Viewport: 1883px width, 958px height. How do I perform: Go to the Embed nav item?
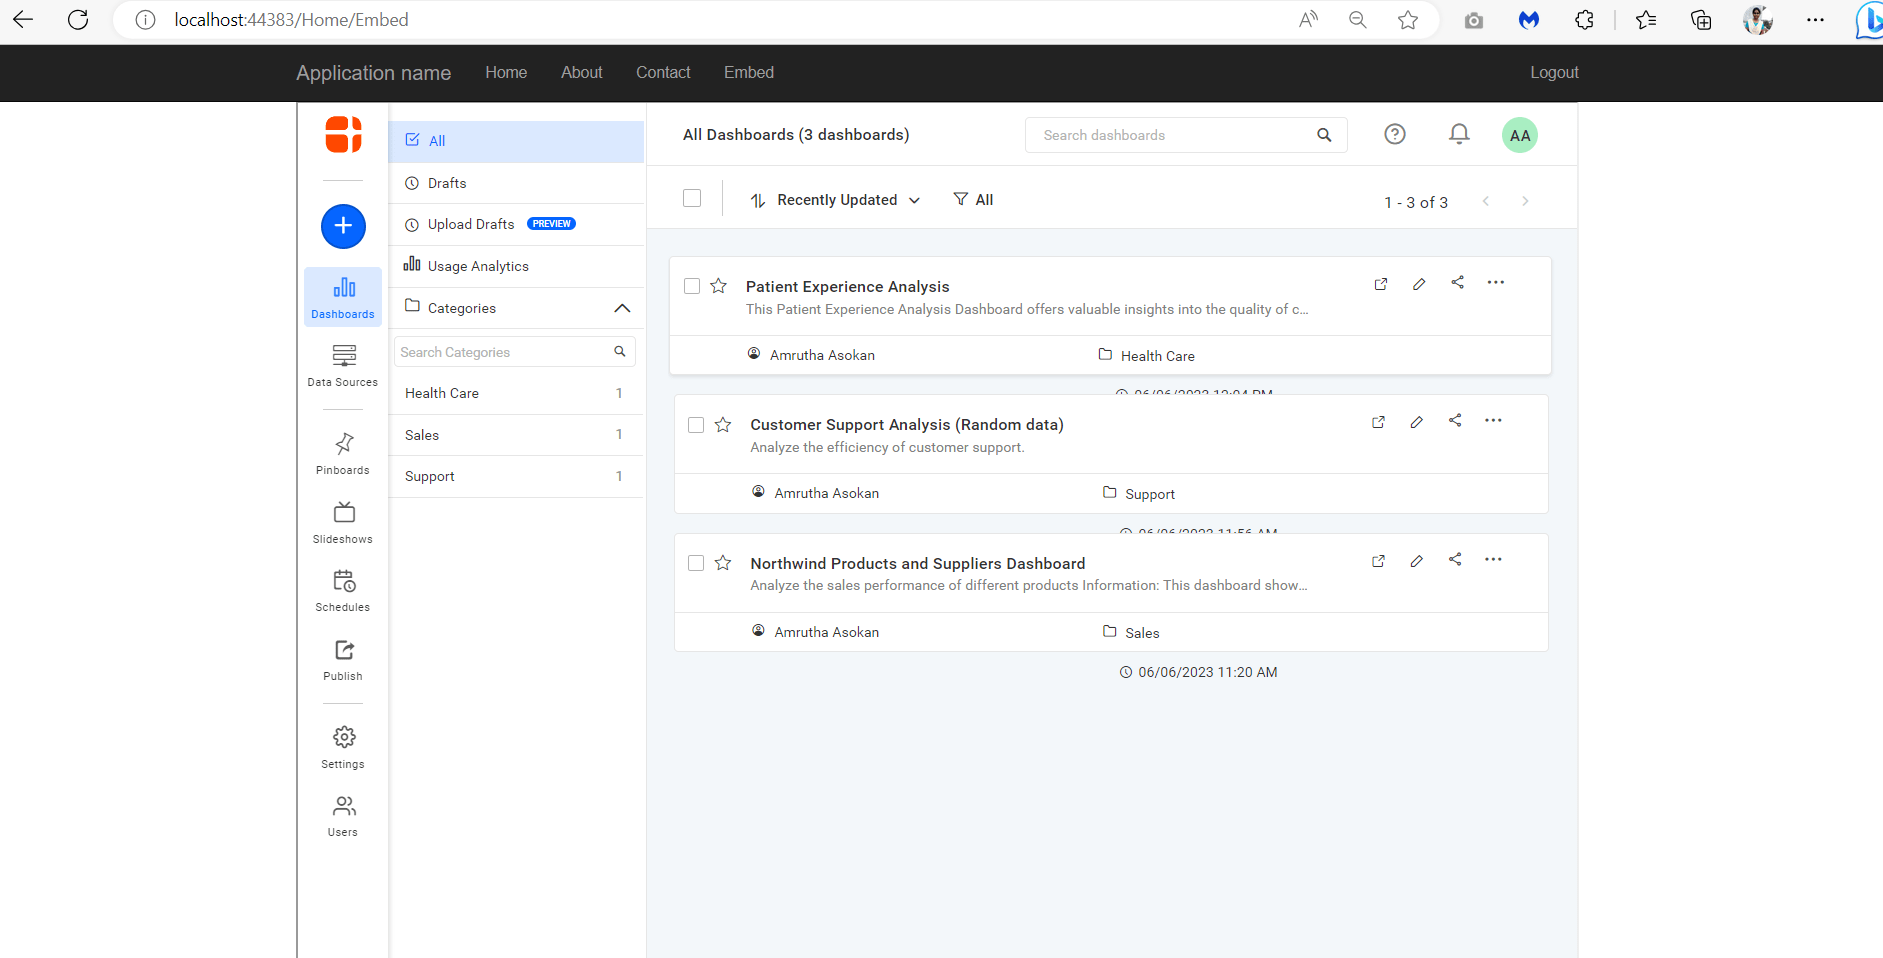point(748,72)
